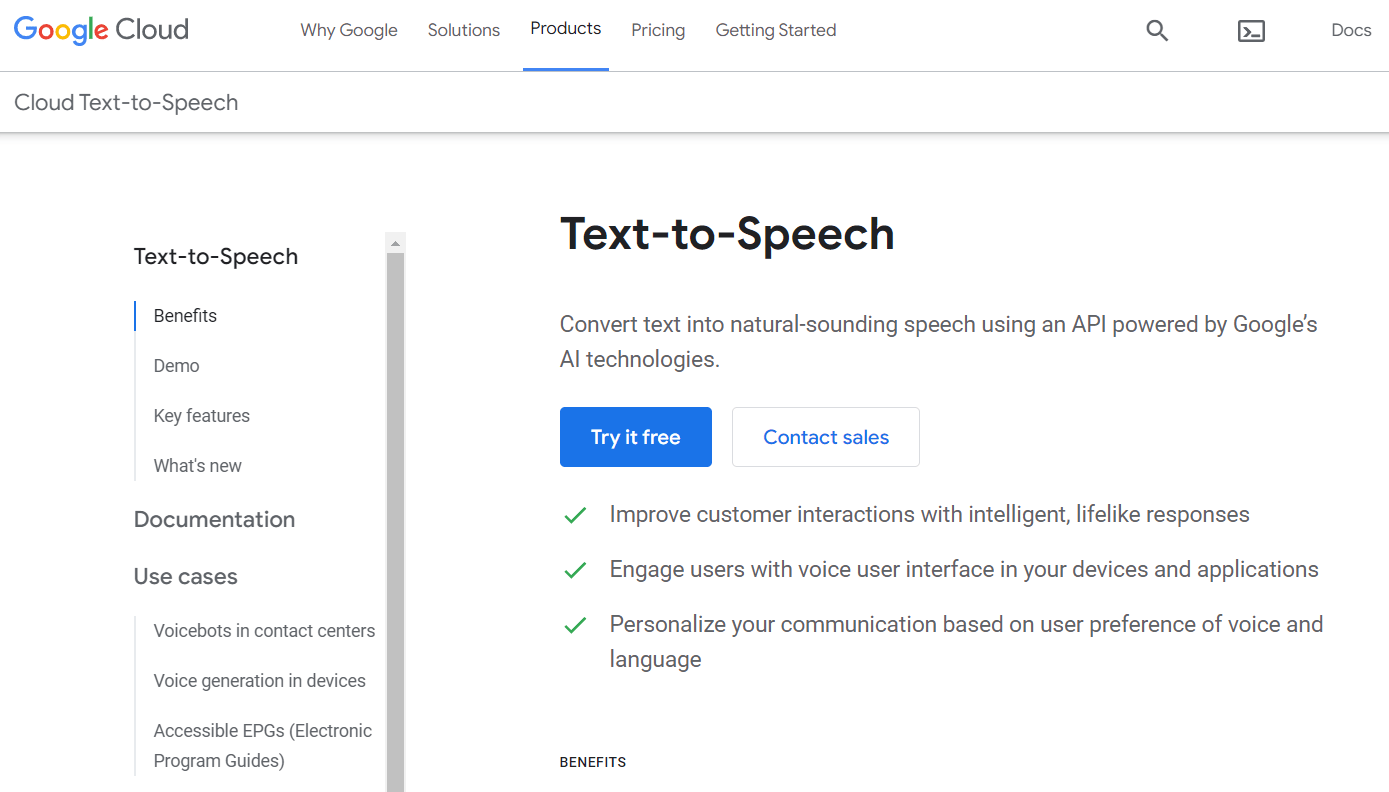Click the Try it free button
1389x792 pixels.
[635, 437]
